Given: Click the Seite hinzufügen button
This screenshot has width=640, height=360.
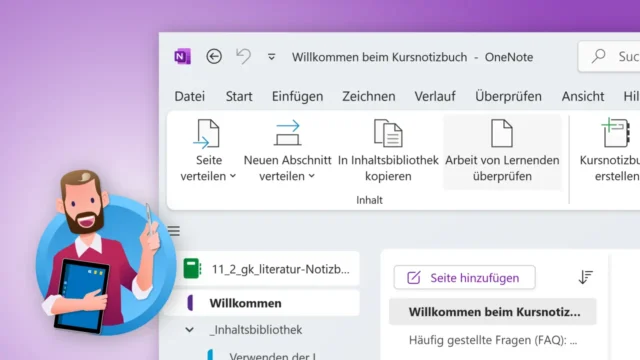Looking at the screenshot, I should (x=464, y=278).
